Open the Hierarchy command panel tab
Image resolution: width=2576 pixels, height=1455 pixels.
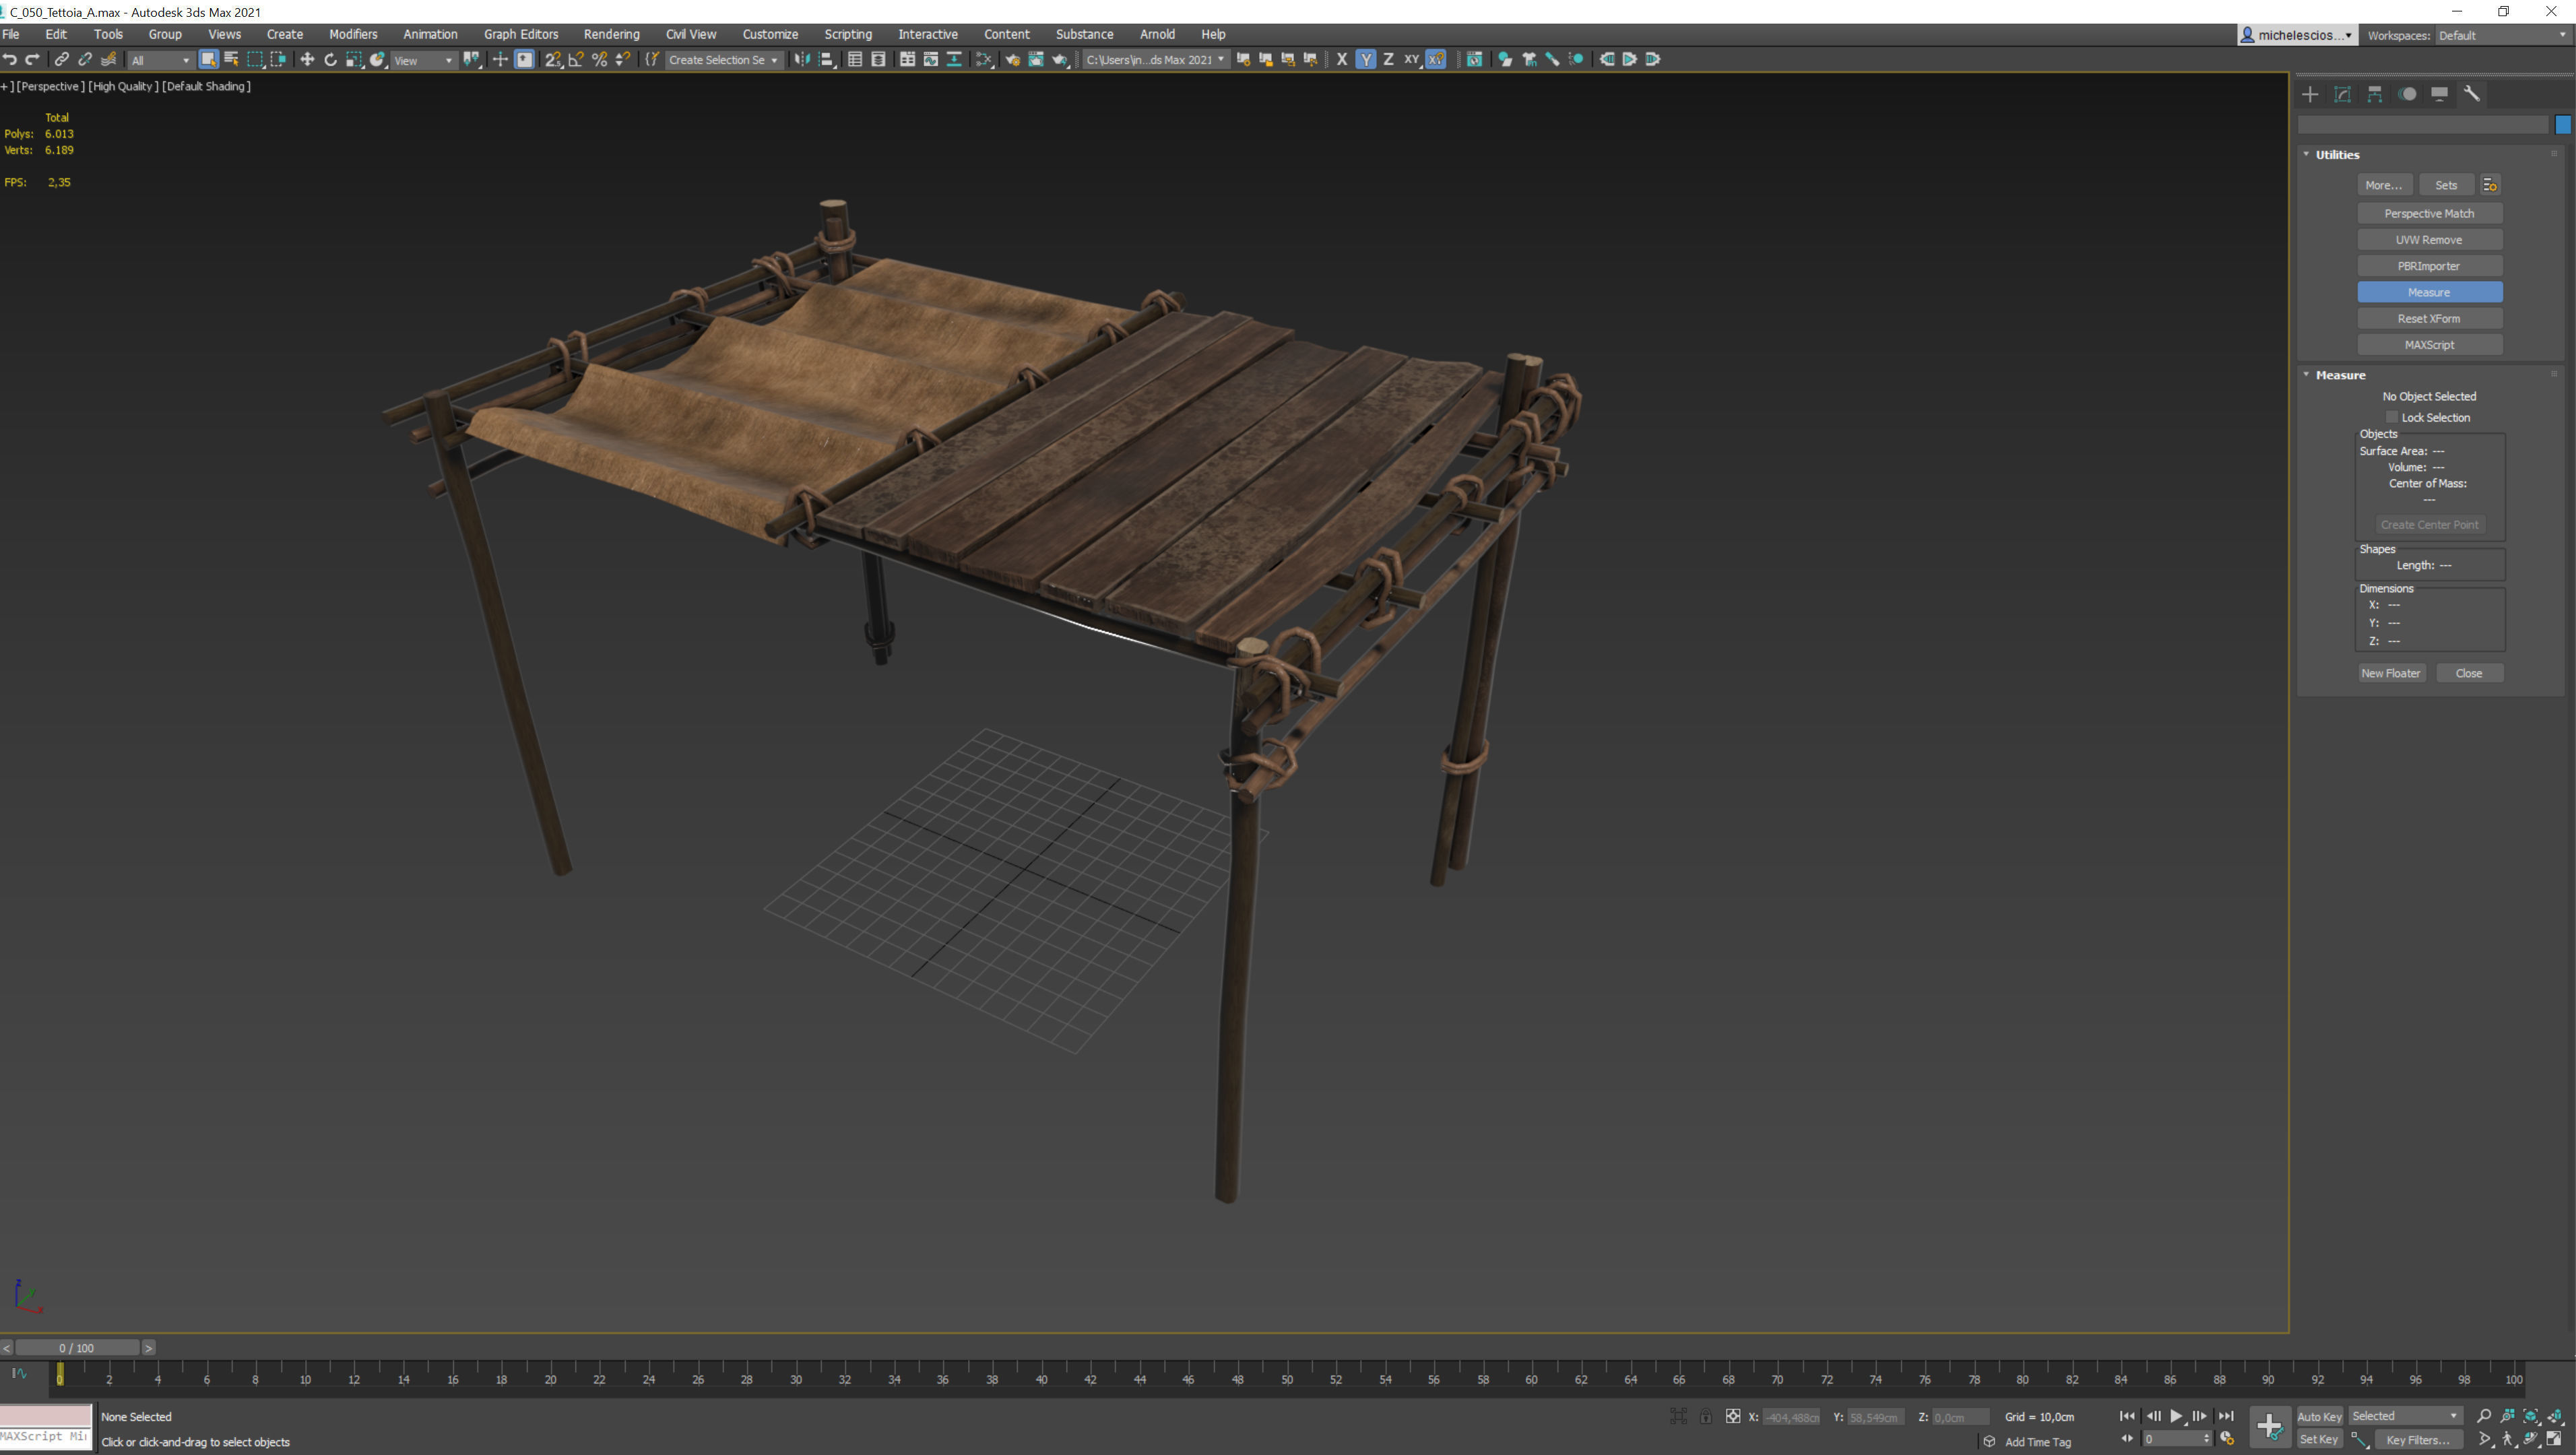click(2375, 94)
